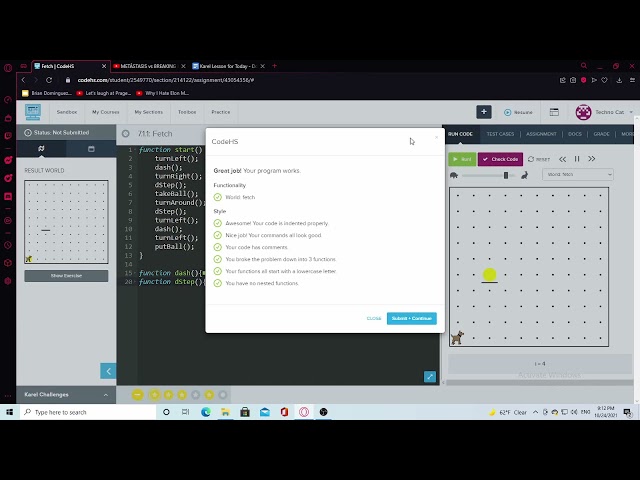Screen dimensions: 640x480
Task: Open the Techno Cat avatar
Action: click(x=583, y=112)
